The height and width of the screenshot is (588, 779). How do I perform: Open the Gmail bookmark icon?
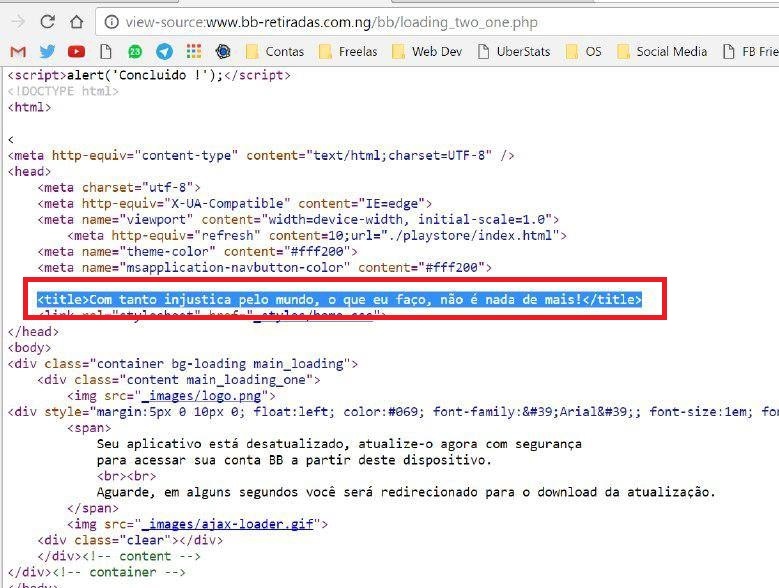18,51
